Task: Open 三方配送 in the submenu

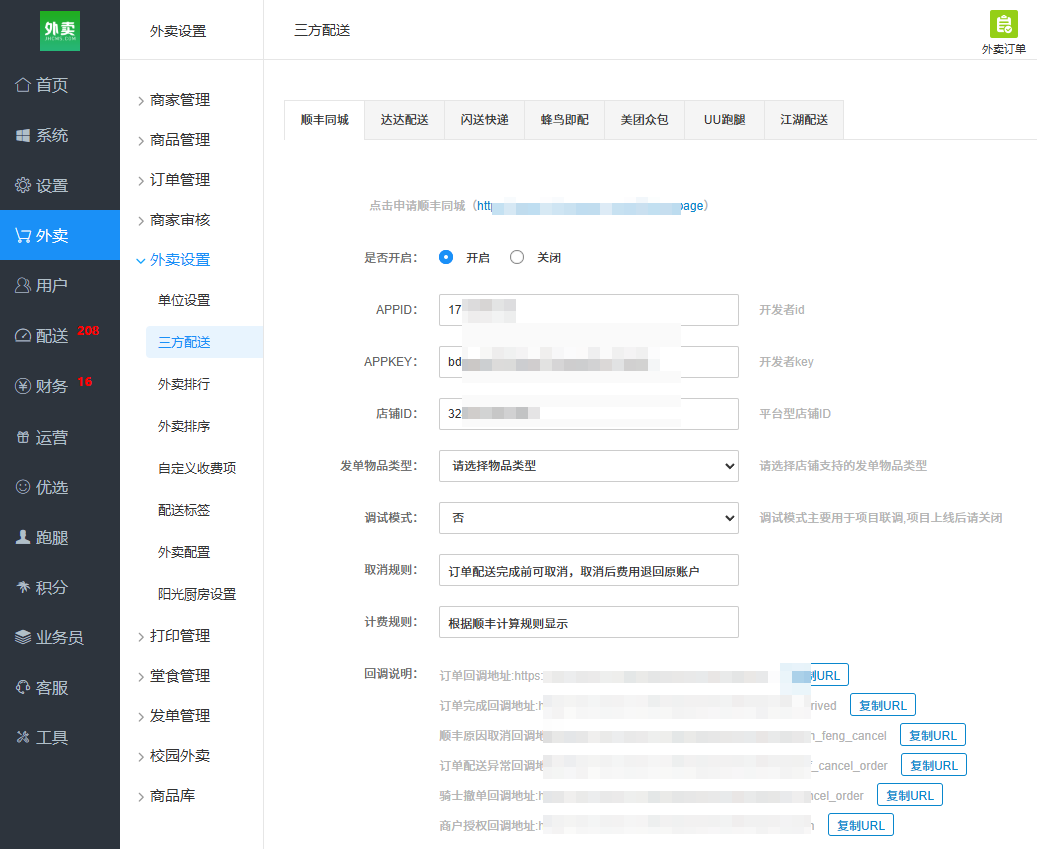Action: (204, 342)
